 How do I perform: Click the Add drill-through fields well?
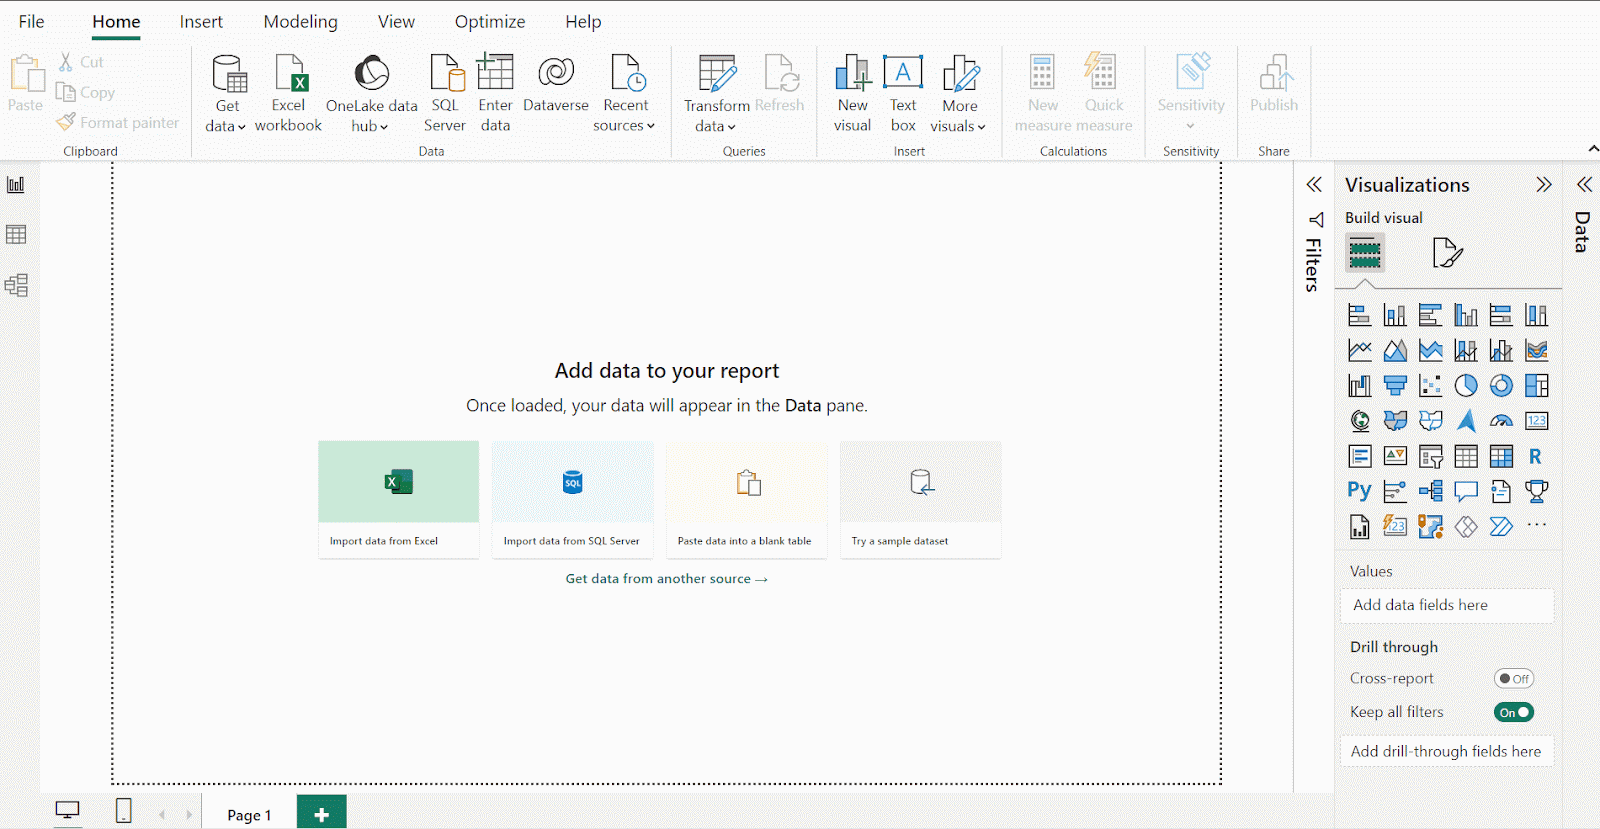[1447, 751]
